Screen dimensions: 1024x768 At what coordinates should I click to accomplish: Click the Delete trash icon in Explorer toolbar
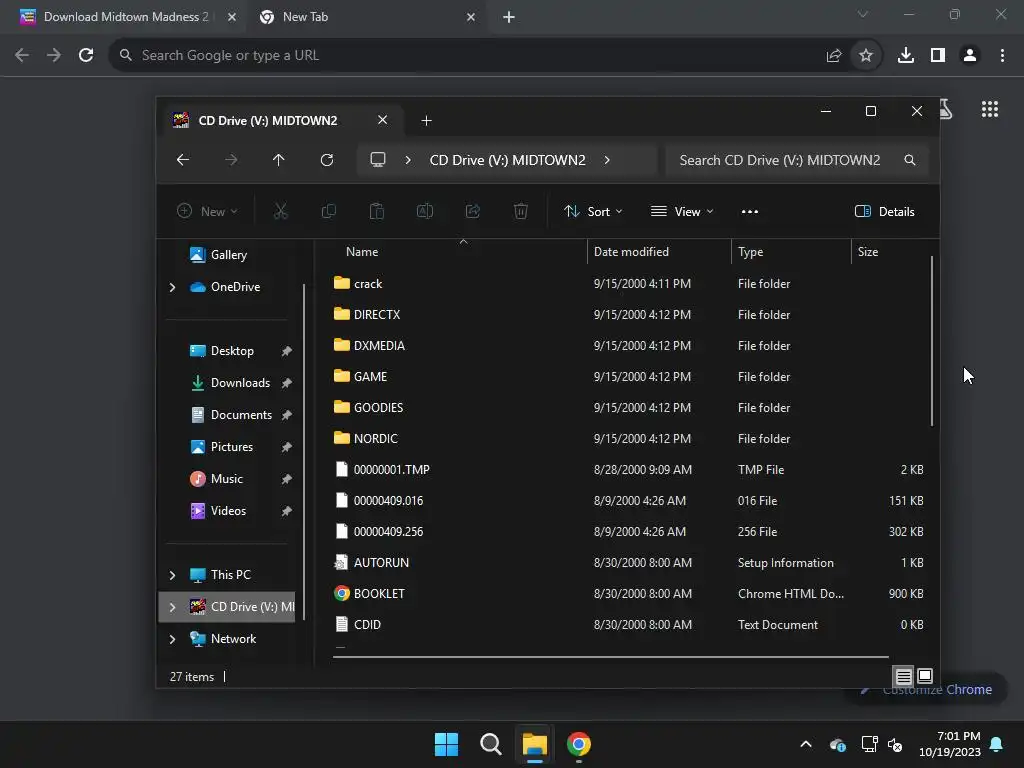pyautogui.click(x=520, y=211)
